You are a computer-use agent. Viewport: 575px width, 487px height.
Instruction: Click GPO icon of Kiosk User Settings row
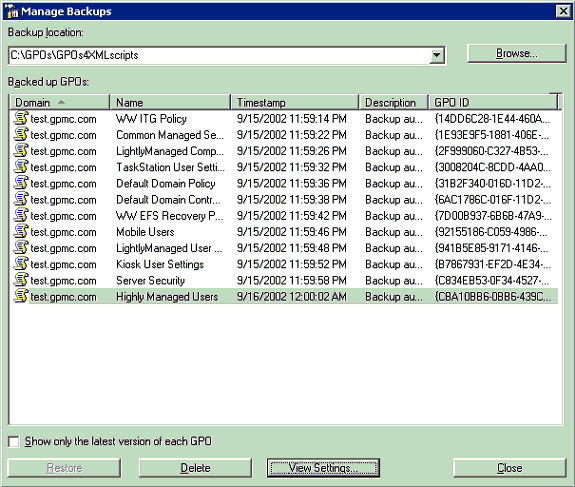[21, 263]
